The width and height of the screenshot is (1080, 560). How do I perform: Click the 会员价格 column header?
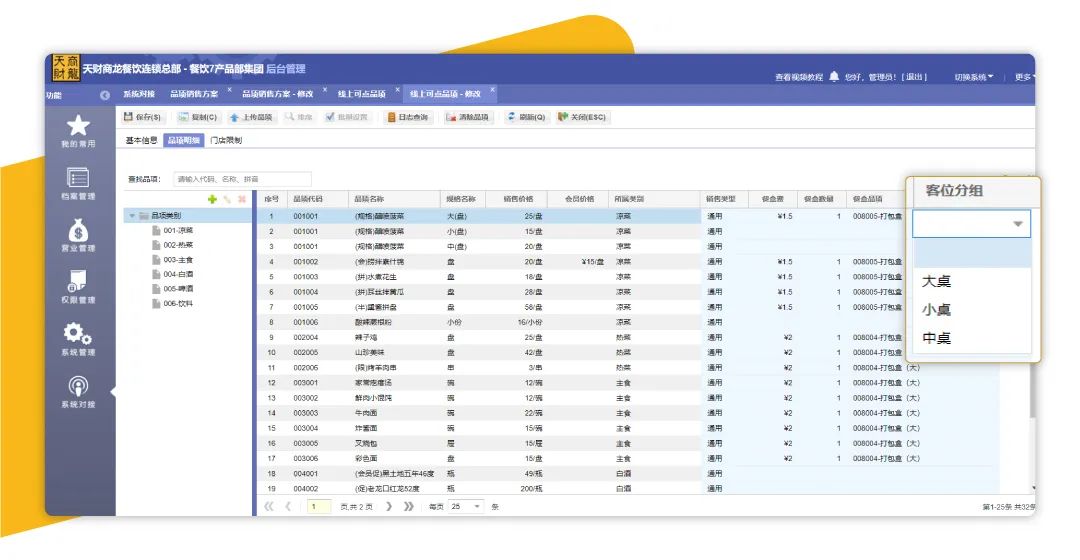579,199
